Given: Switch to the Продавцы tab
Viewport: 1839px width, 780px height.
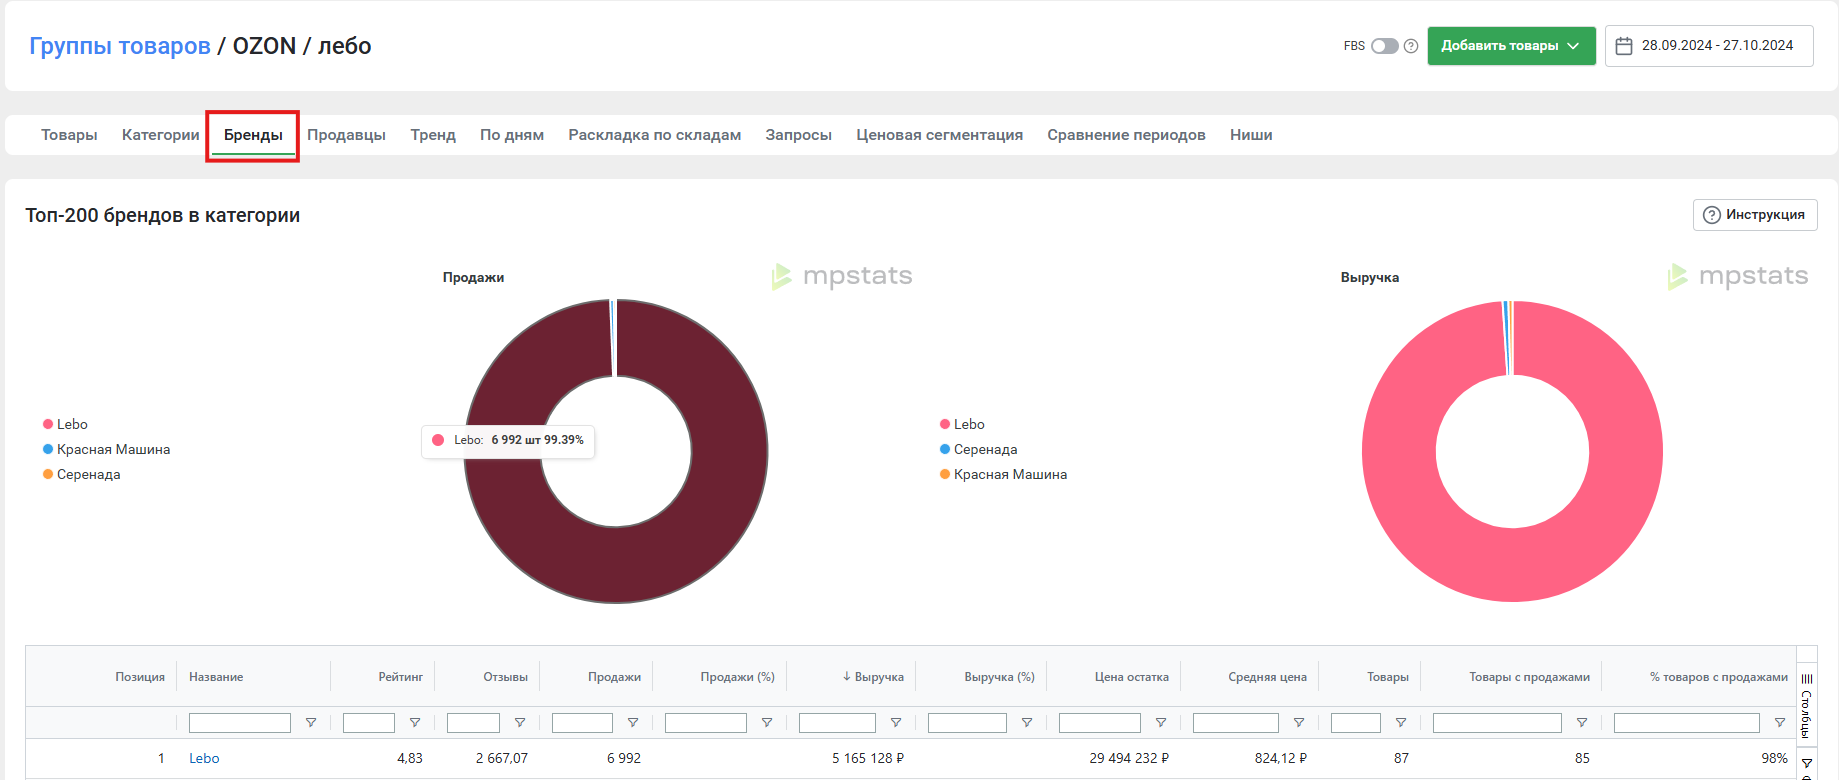Looking at the screenshot, I should click(x=346, y=135).
